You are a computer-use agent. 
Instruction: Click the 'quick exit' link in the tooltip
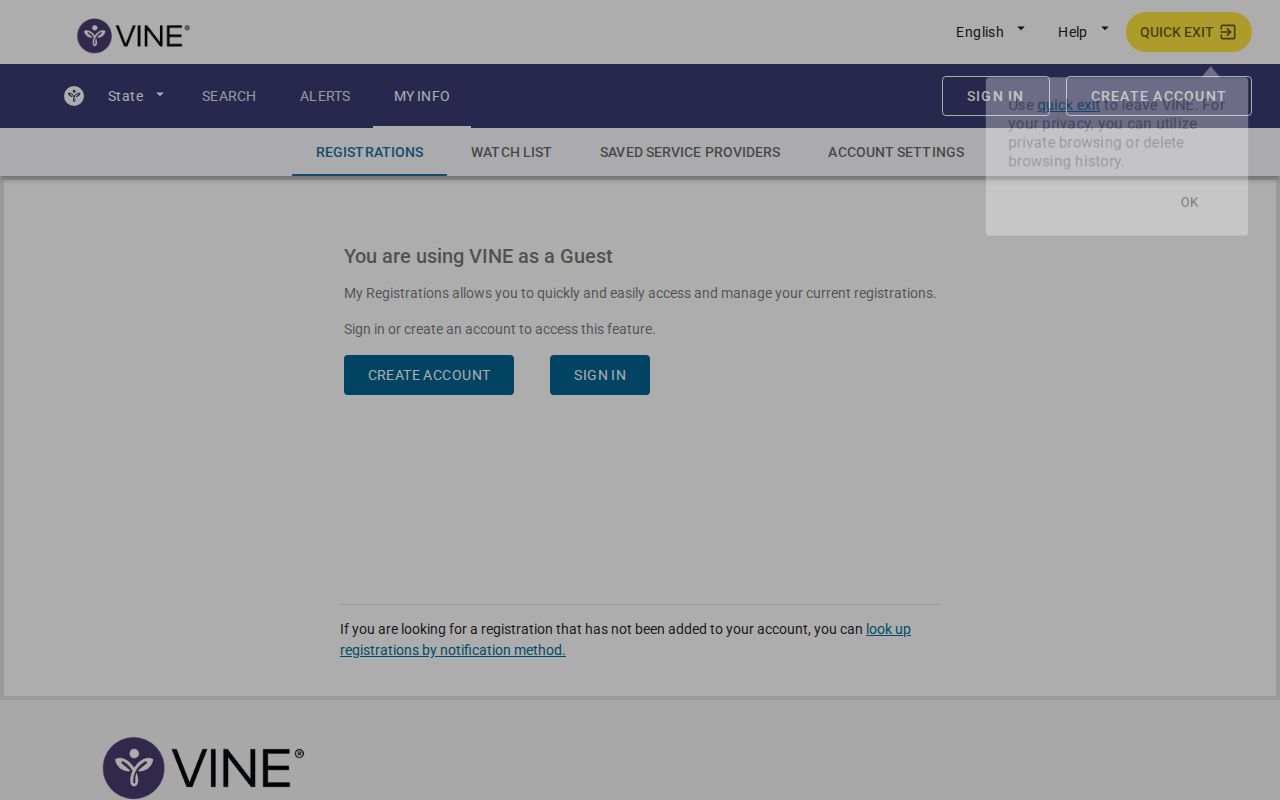(1068, 105)
